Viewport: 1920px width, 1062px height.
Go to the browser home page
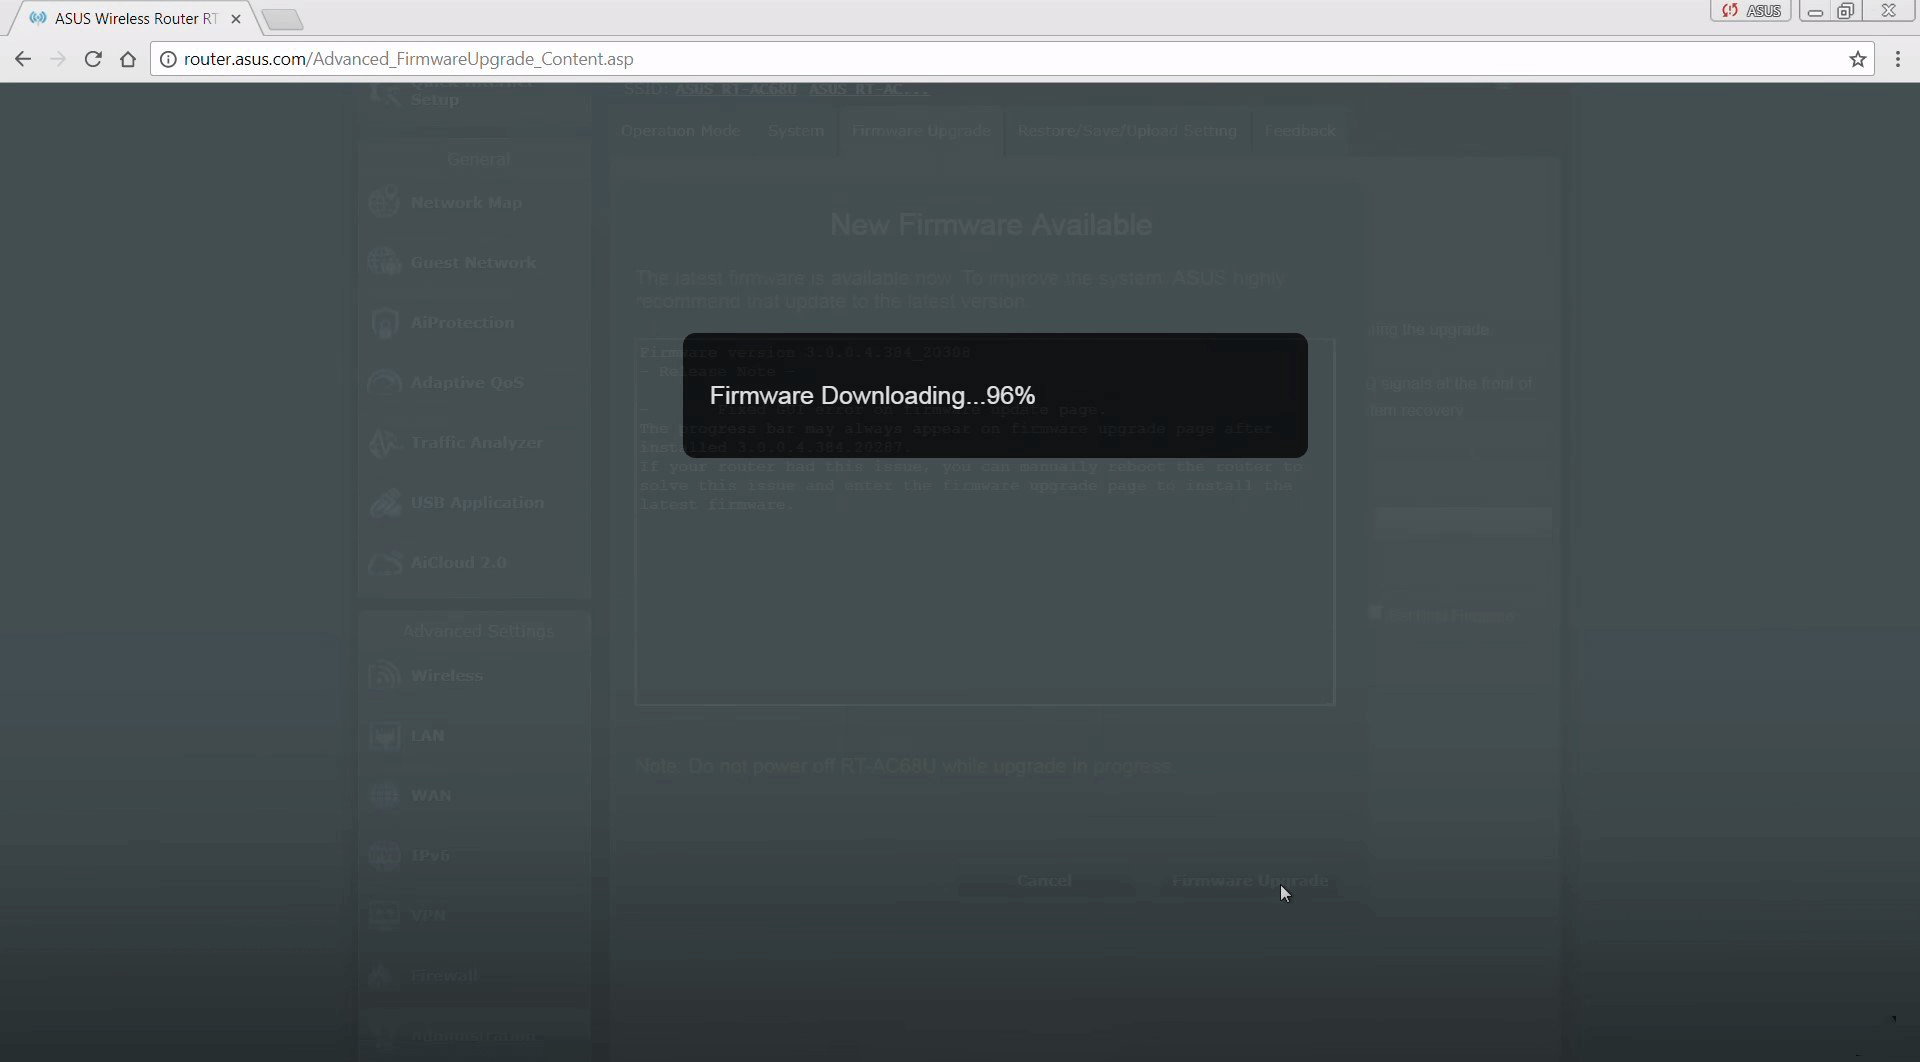pos(128,59)
